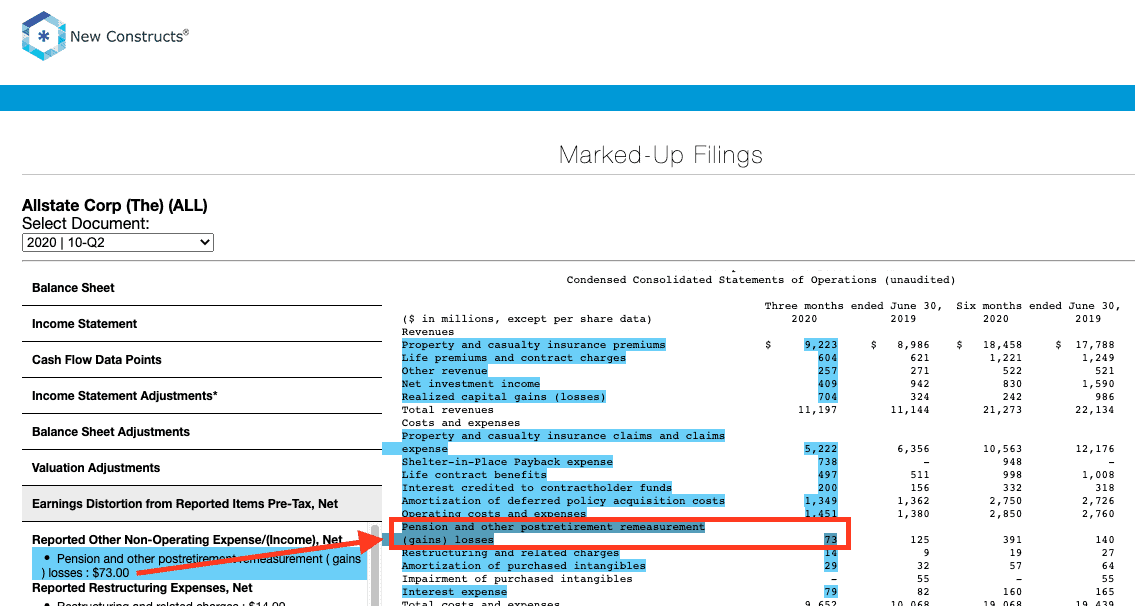Click the New Constructs logo icon
Screen dimensions: 1135x606
point(43,35)
